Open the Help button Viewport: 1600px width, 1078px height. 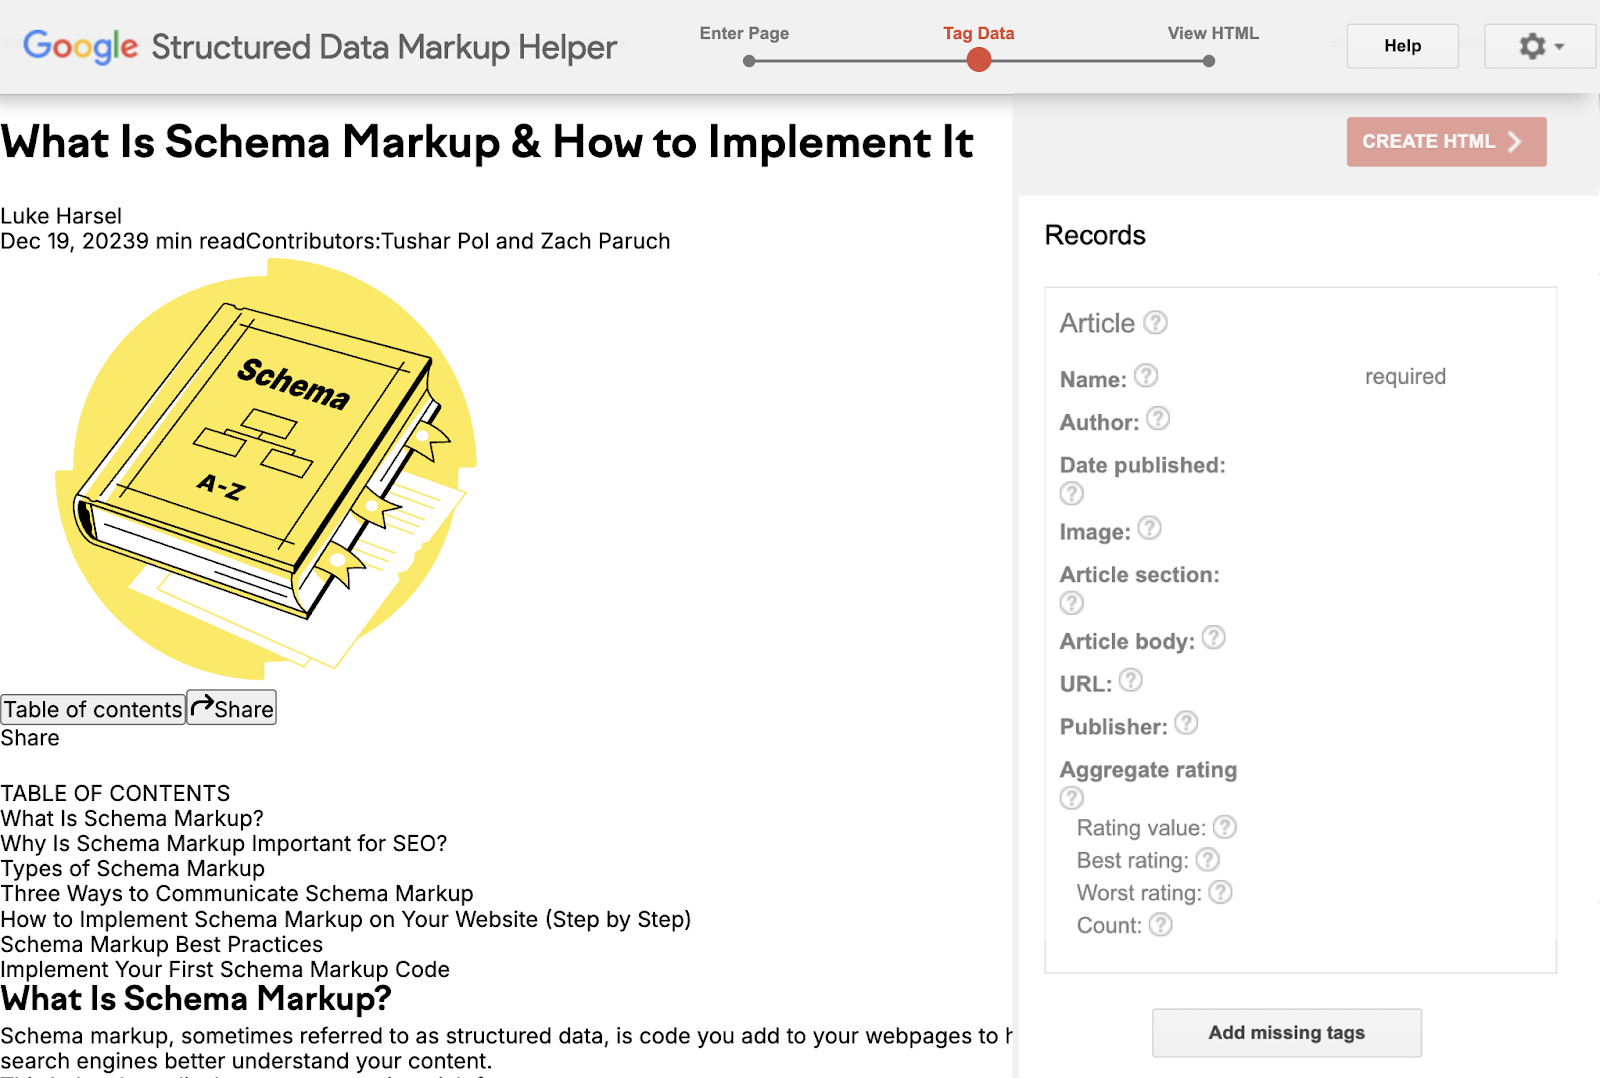click(1402, 46)
